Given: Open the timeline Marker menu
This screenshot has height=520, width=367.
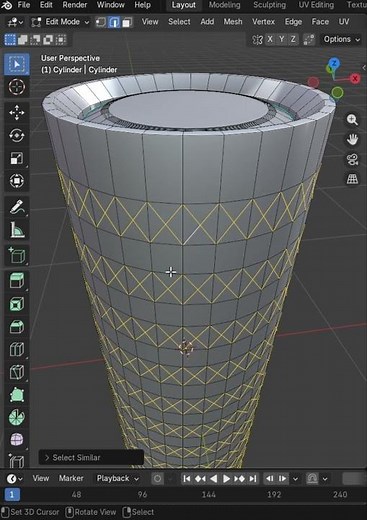Looking at the screenshot, I should pyautogui.click(x=71, y=478).
